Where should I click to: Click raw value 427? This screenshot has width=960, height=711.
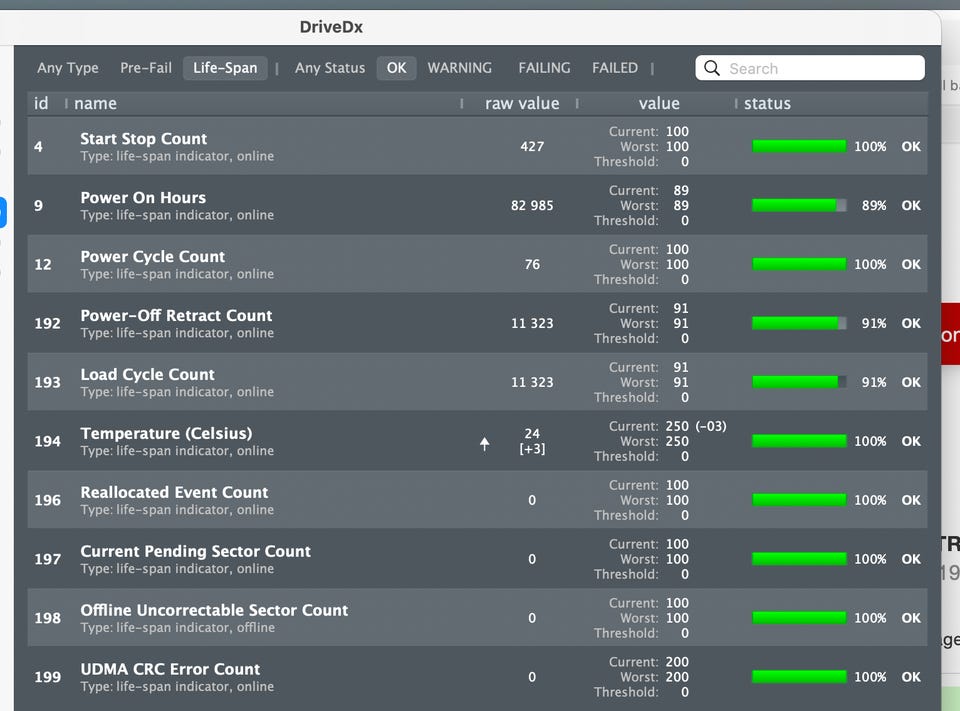click(532, 146)
